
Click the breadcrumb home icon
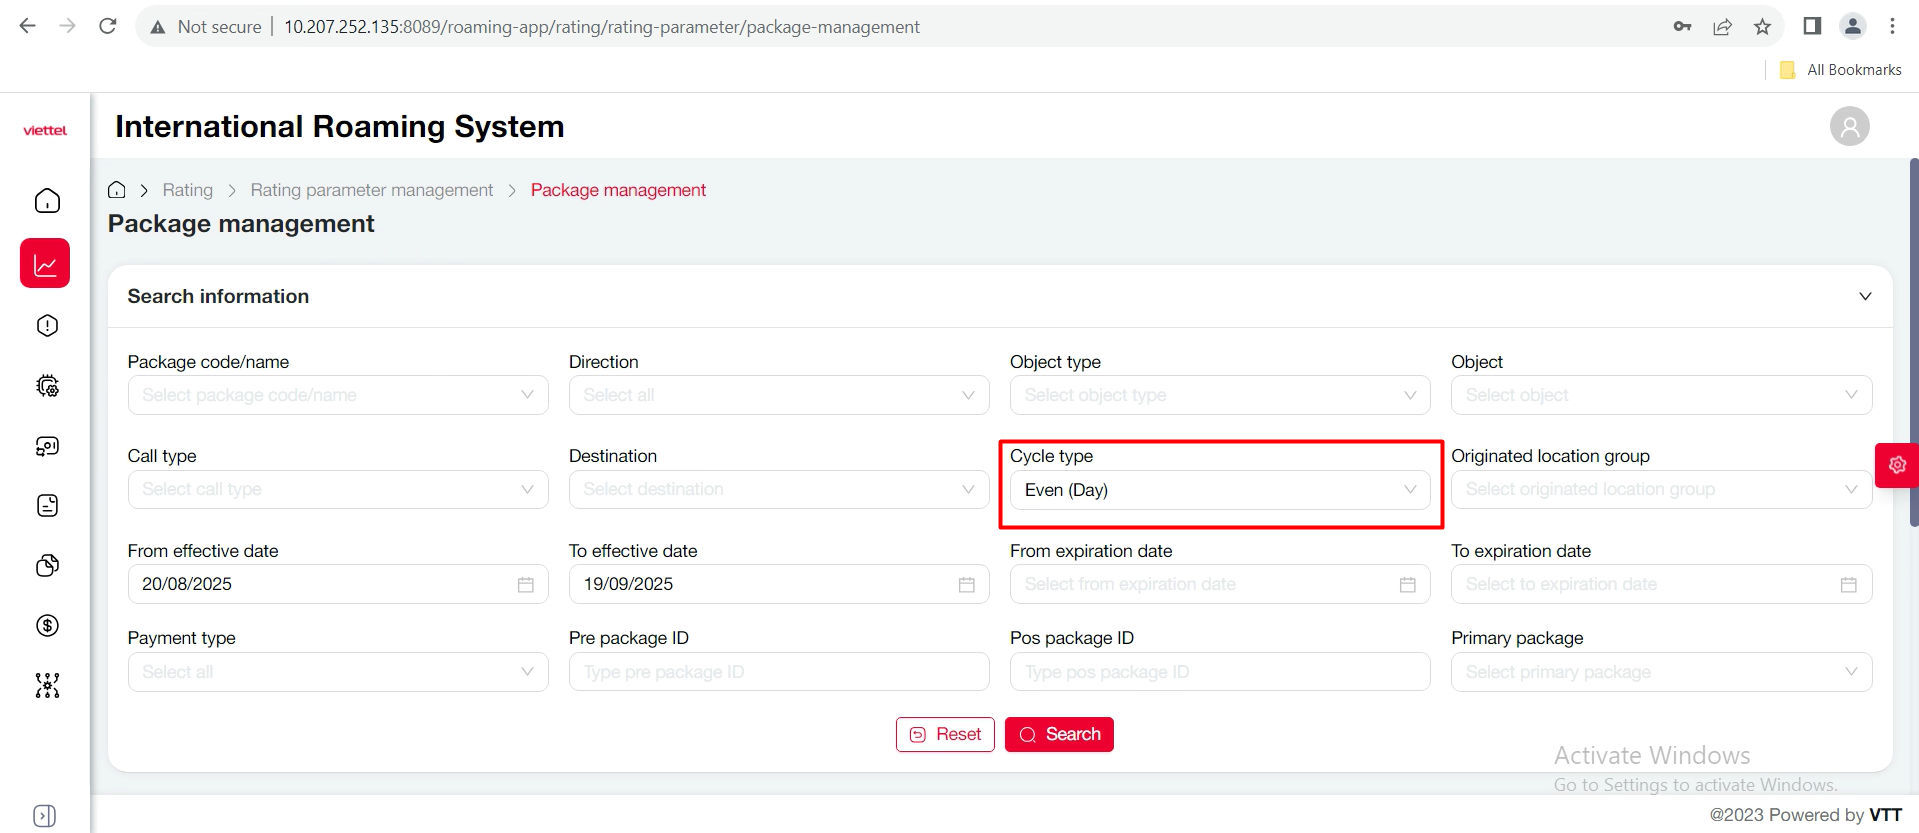point(117,190)
